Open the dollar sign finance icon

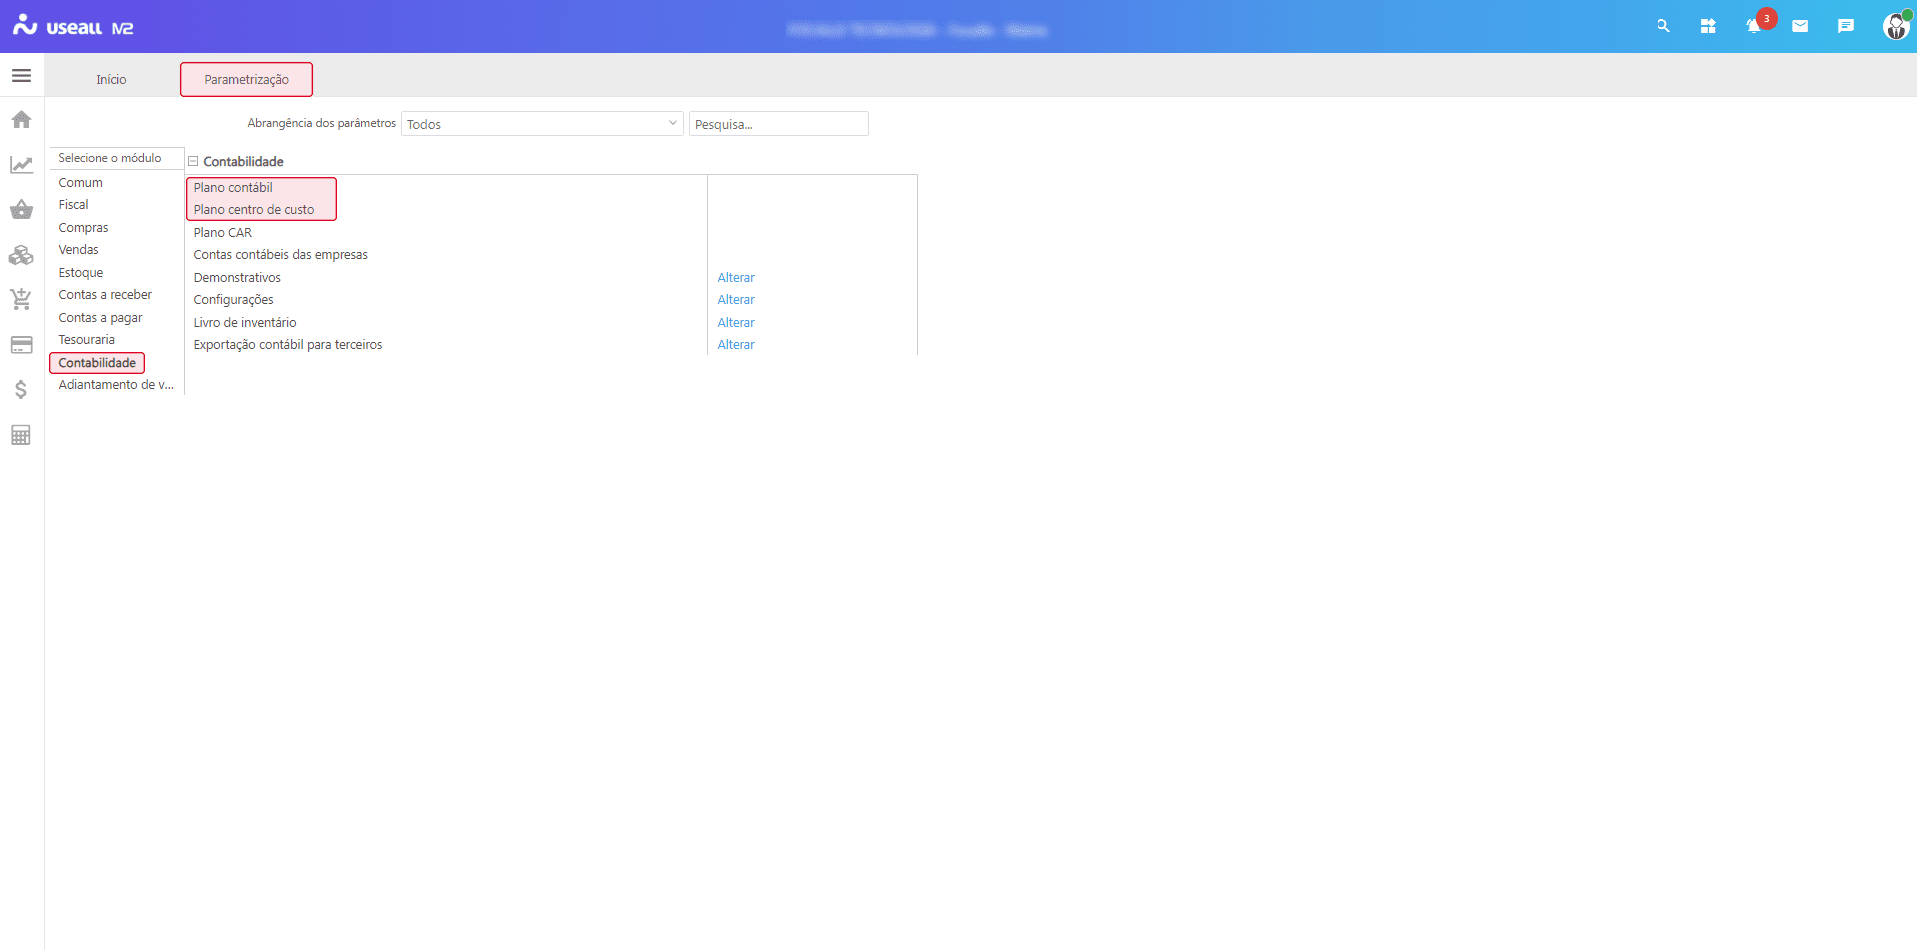(x=21, y=390)
